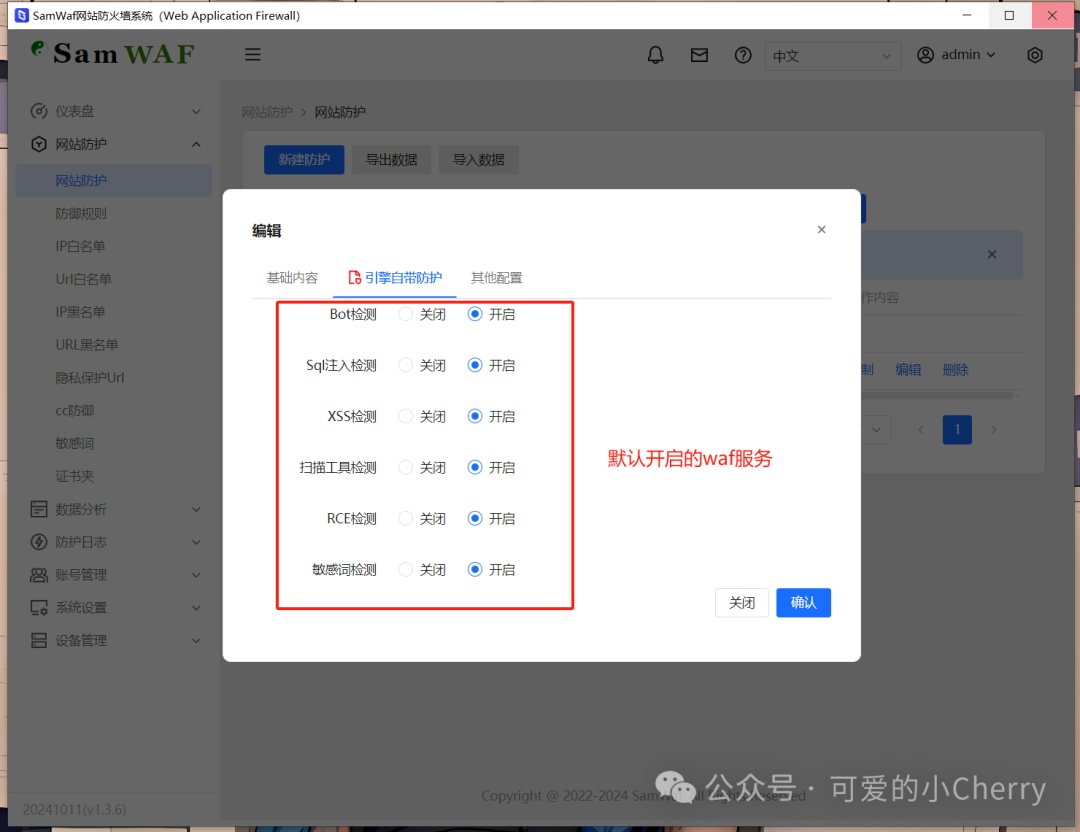Click the 数据分析 icon in sidebar
Viewport: 1080px width, 832px height.
[x=39, y=509]
